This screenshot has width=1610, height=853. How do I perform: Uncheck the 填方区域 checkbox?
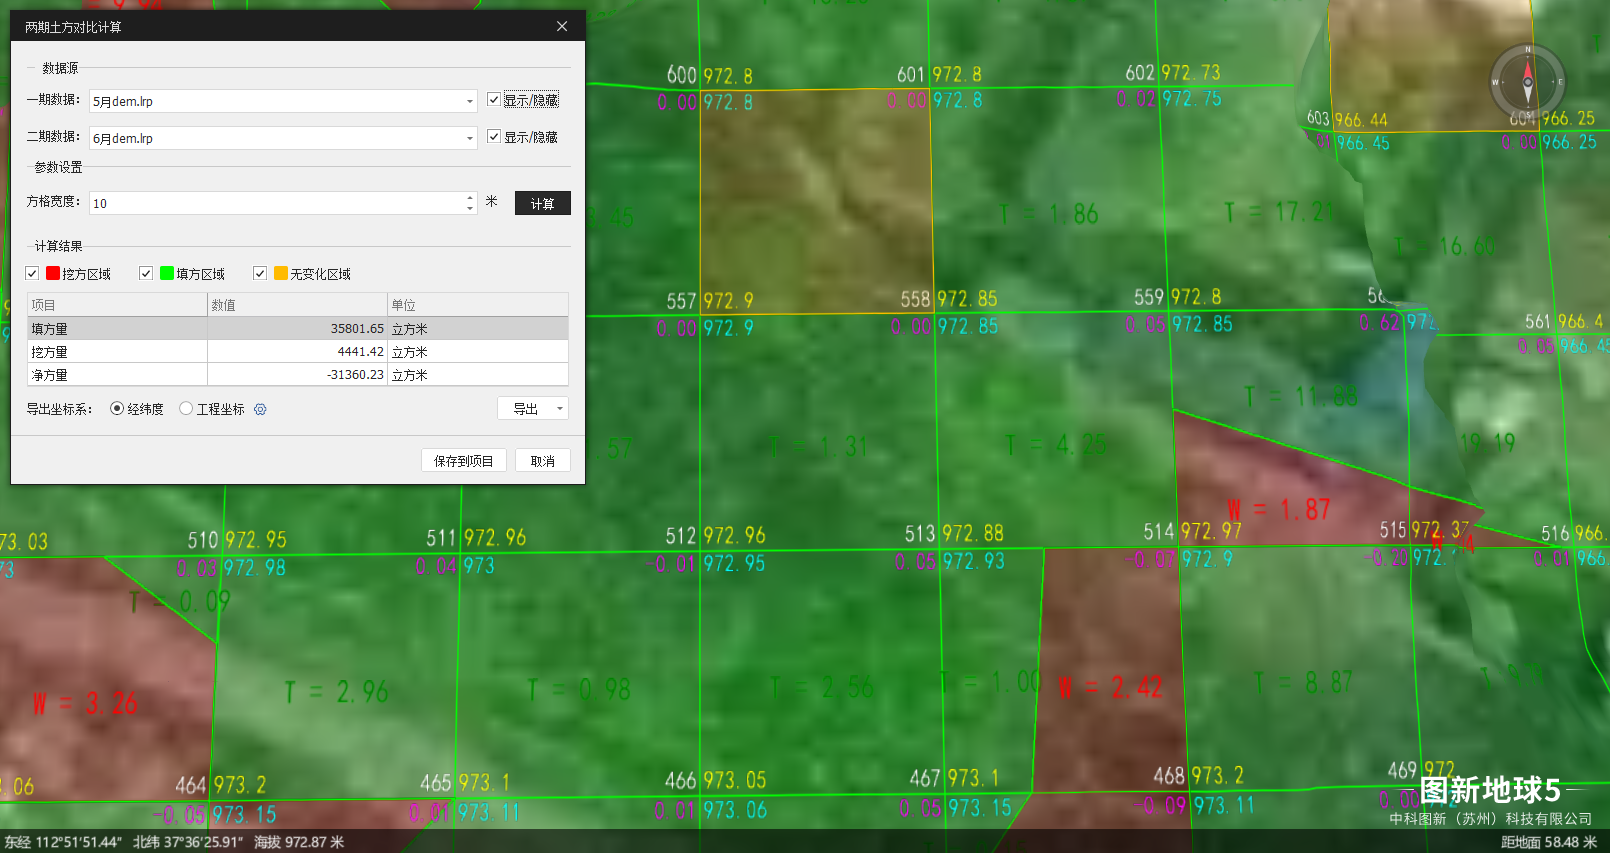(146, 273)
